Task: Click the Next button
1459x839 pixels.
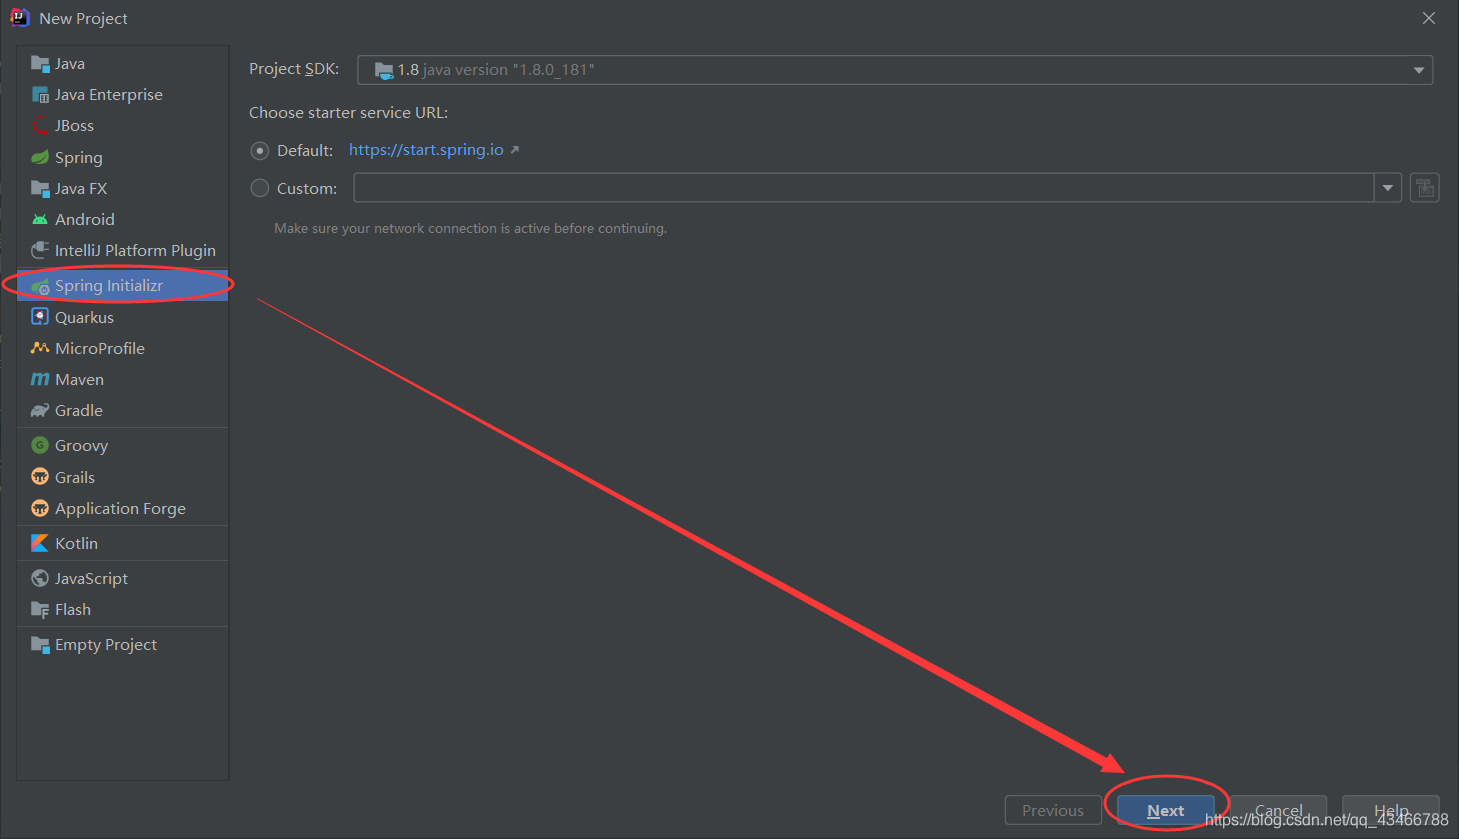Action: 1165,811
